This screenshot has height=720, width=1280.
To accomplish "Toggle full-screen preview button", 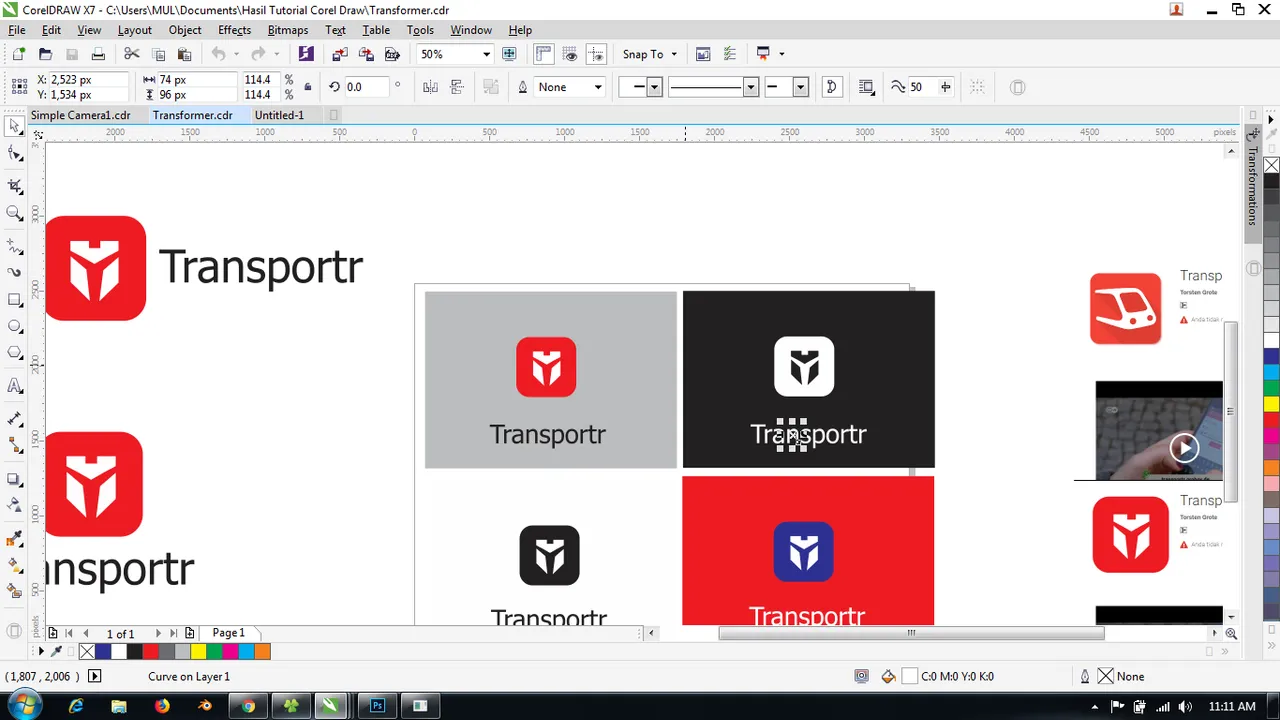I will click(x=509, y=54).
